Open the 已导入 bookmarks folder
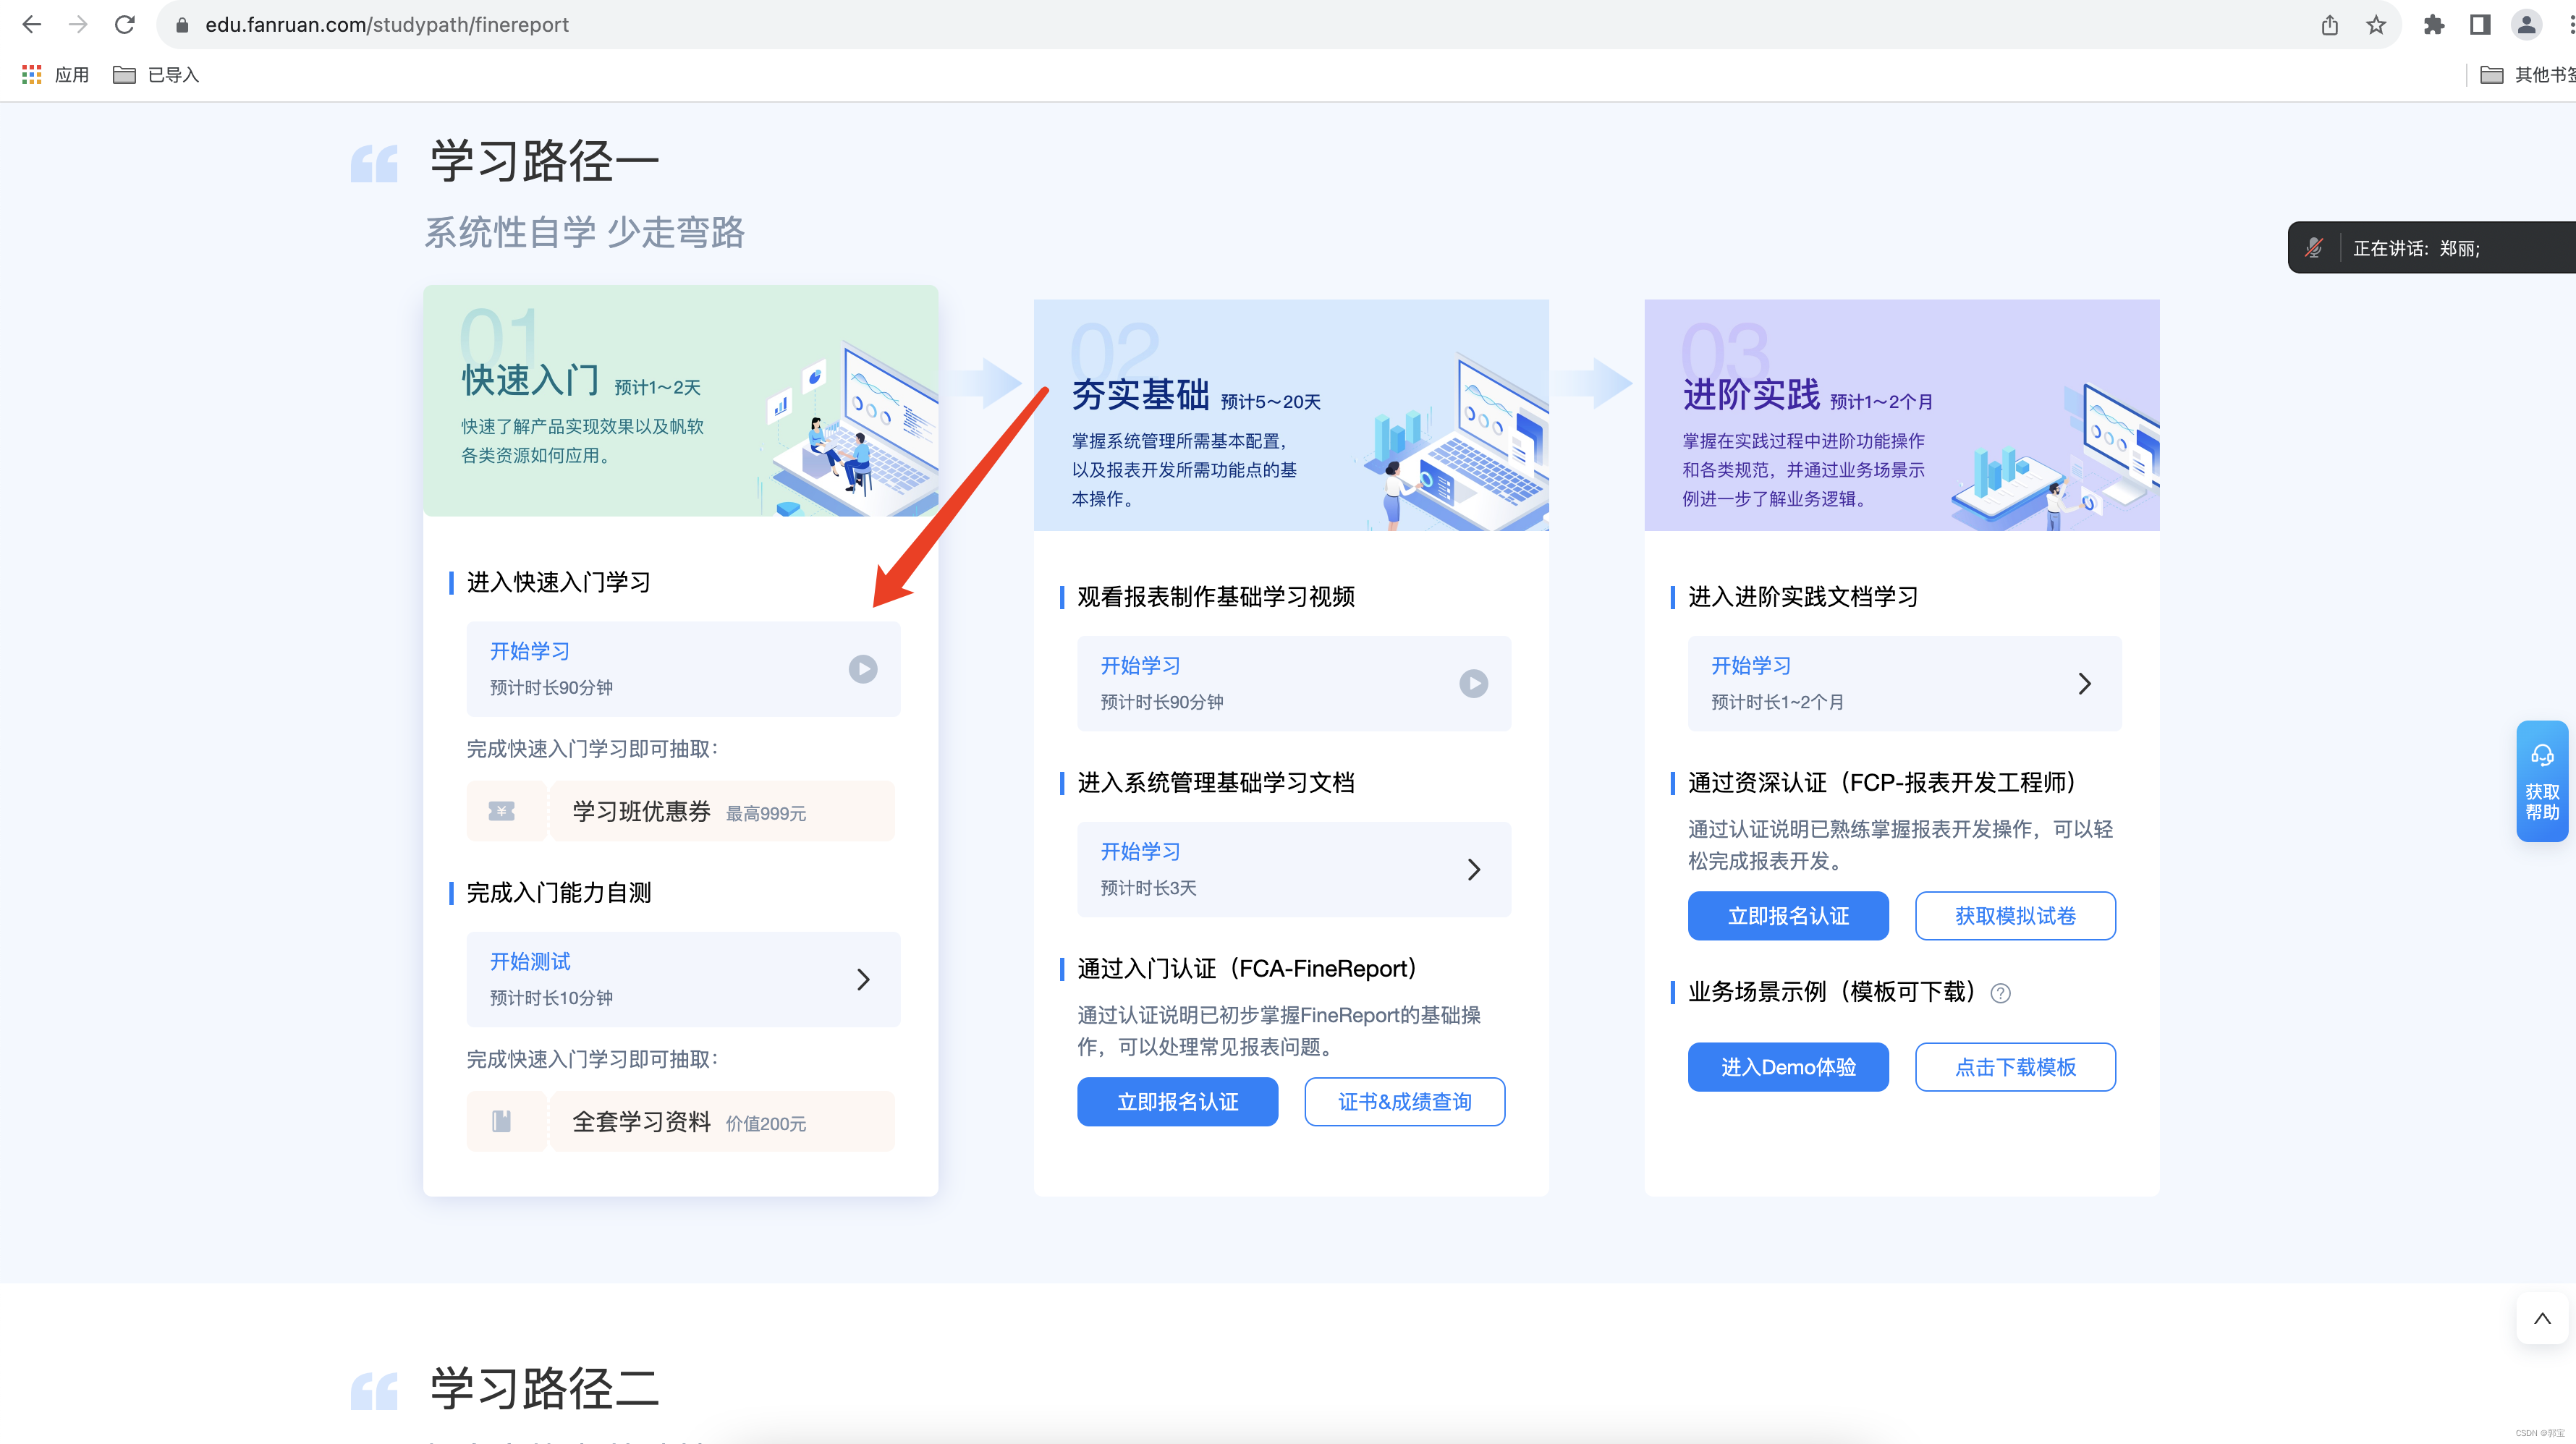Viewport: 2576px width, 1444px height. coord(156,75)
